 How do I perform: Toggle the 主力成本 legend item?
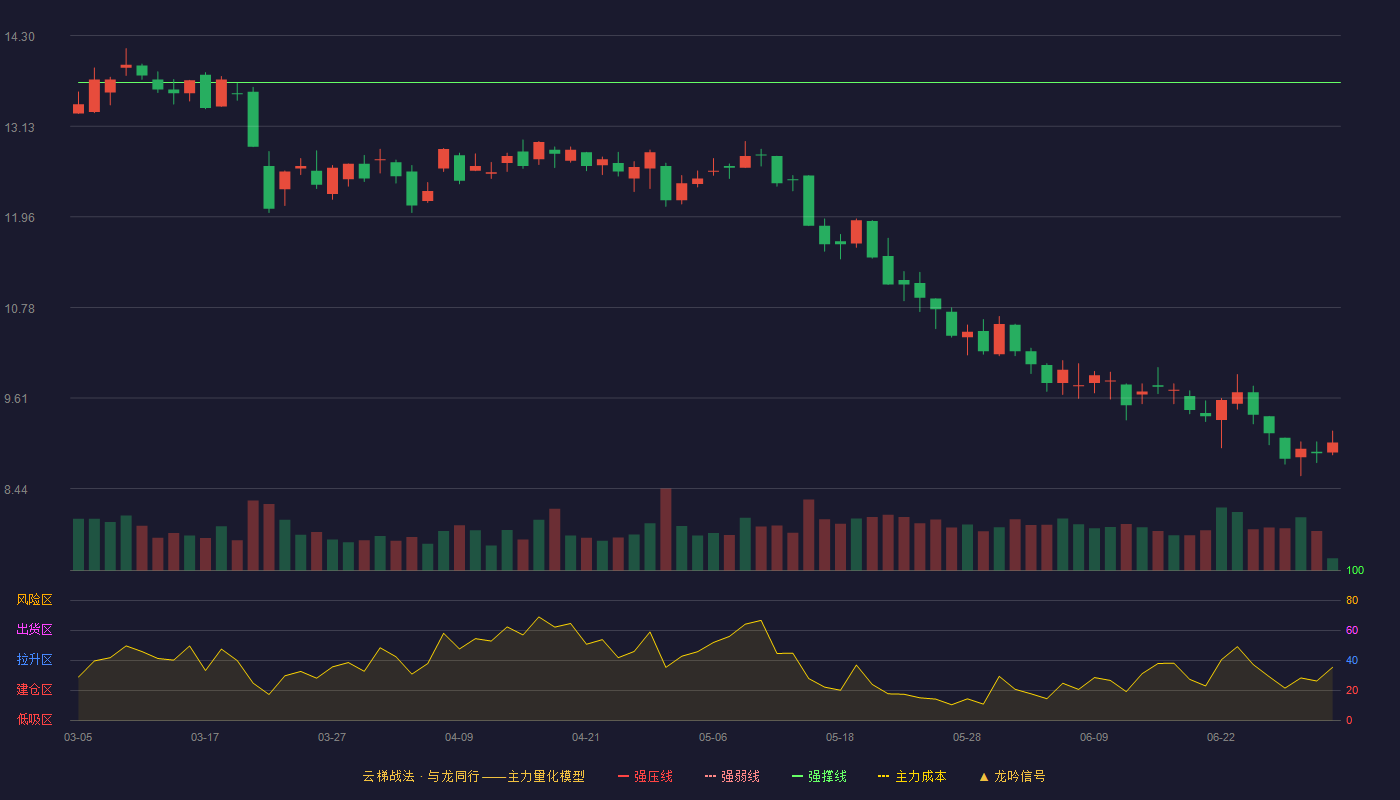912,776
